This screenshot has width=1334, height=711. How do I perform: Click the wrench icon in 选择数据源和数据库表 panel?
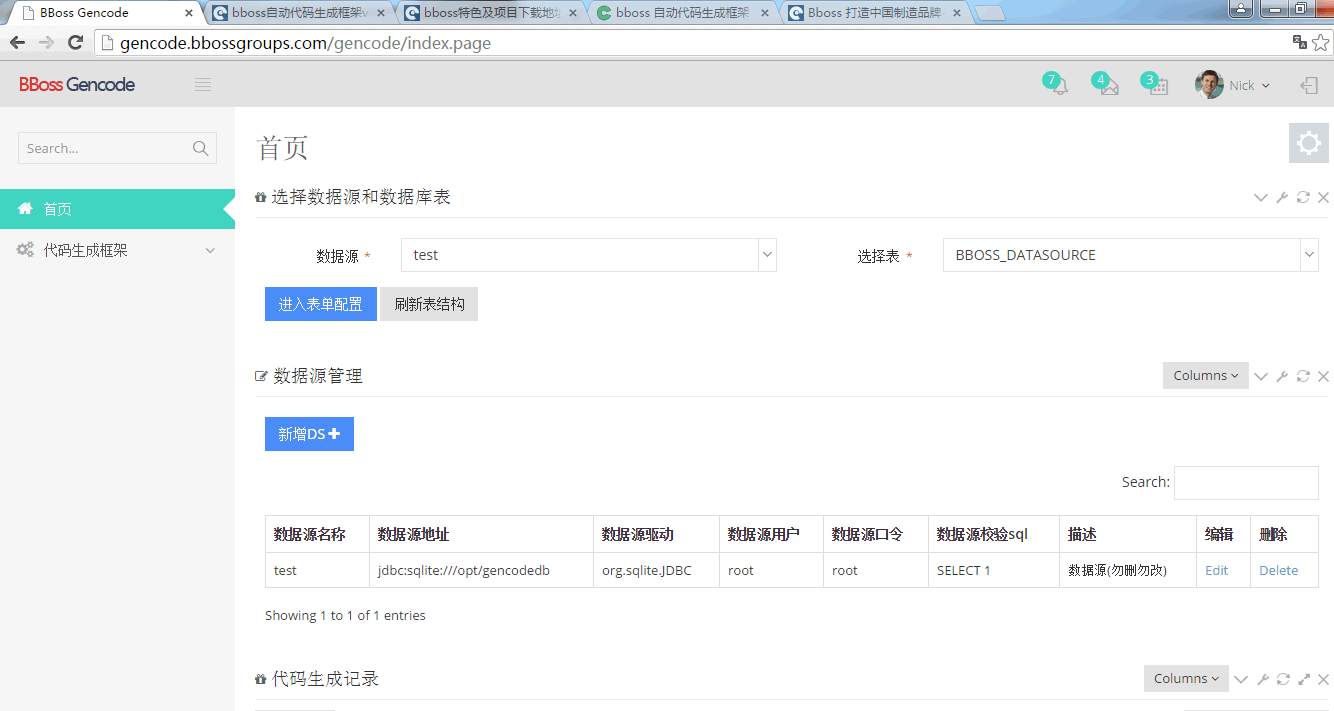[x=1282, y=197]
